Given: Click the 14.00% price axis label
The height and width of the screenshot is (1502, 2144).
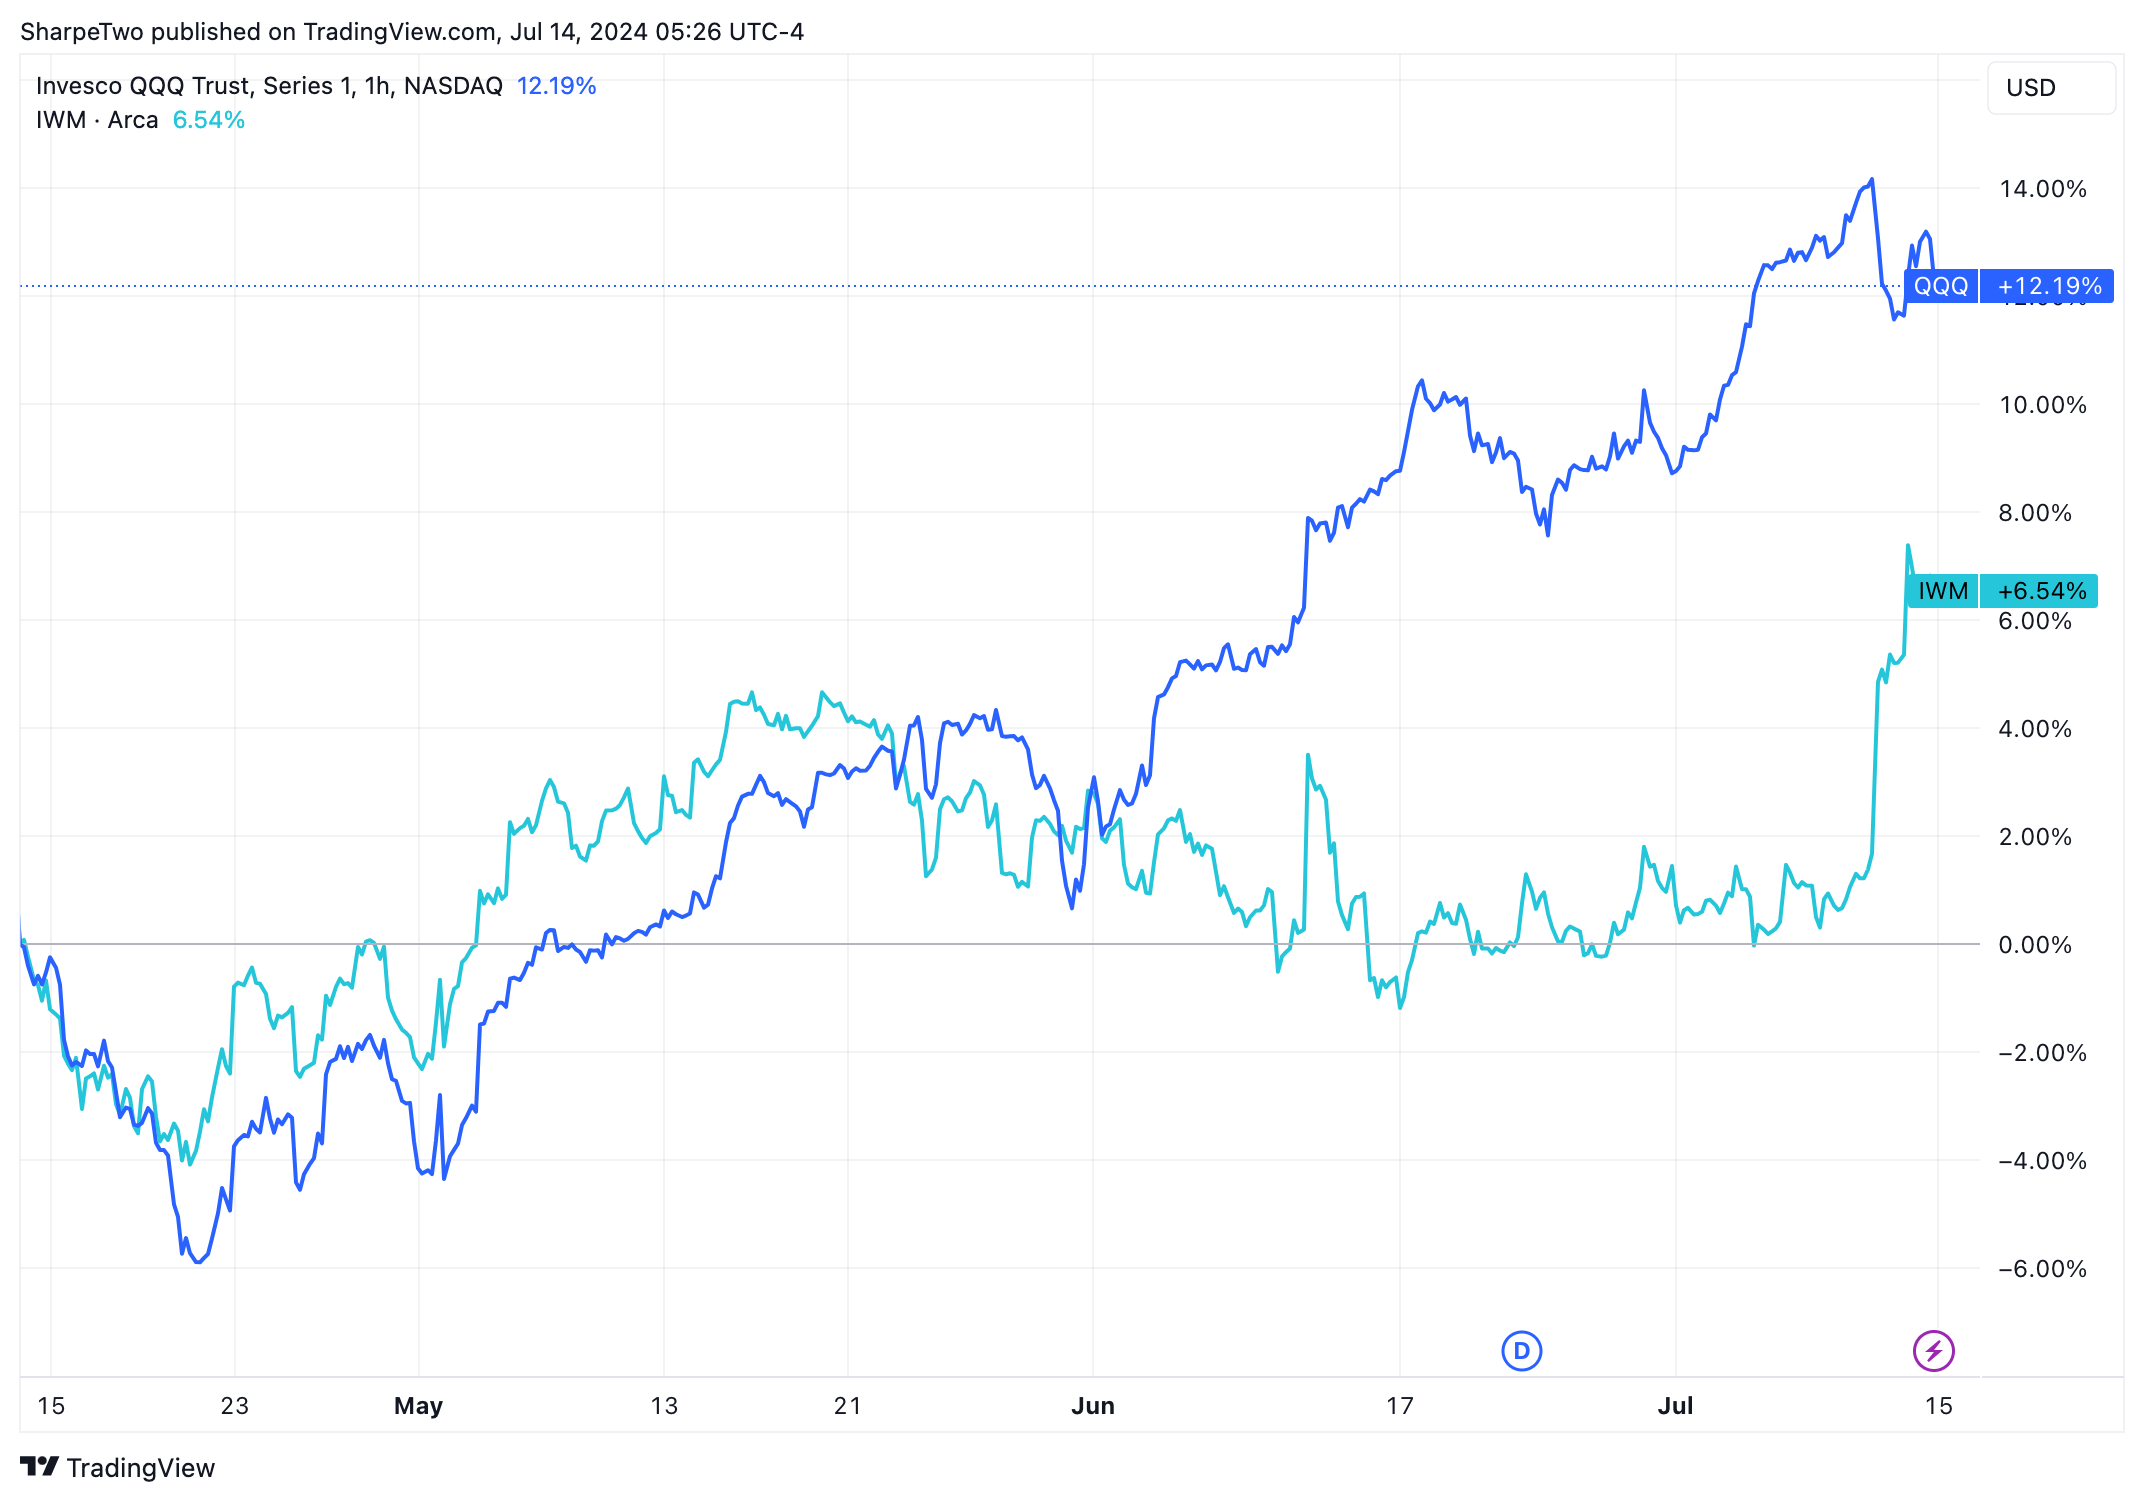Looking at the screenshot, I should (x=2042, y=189).
